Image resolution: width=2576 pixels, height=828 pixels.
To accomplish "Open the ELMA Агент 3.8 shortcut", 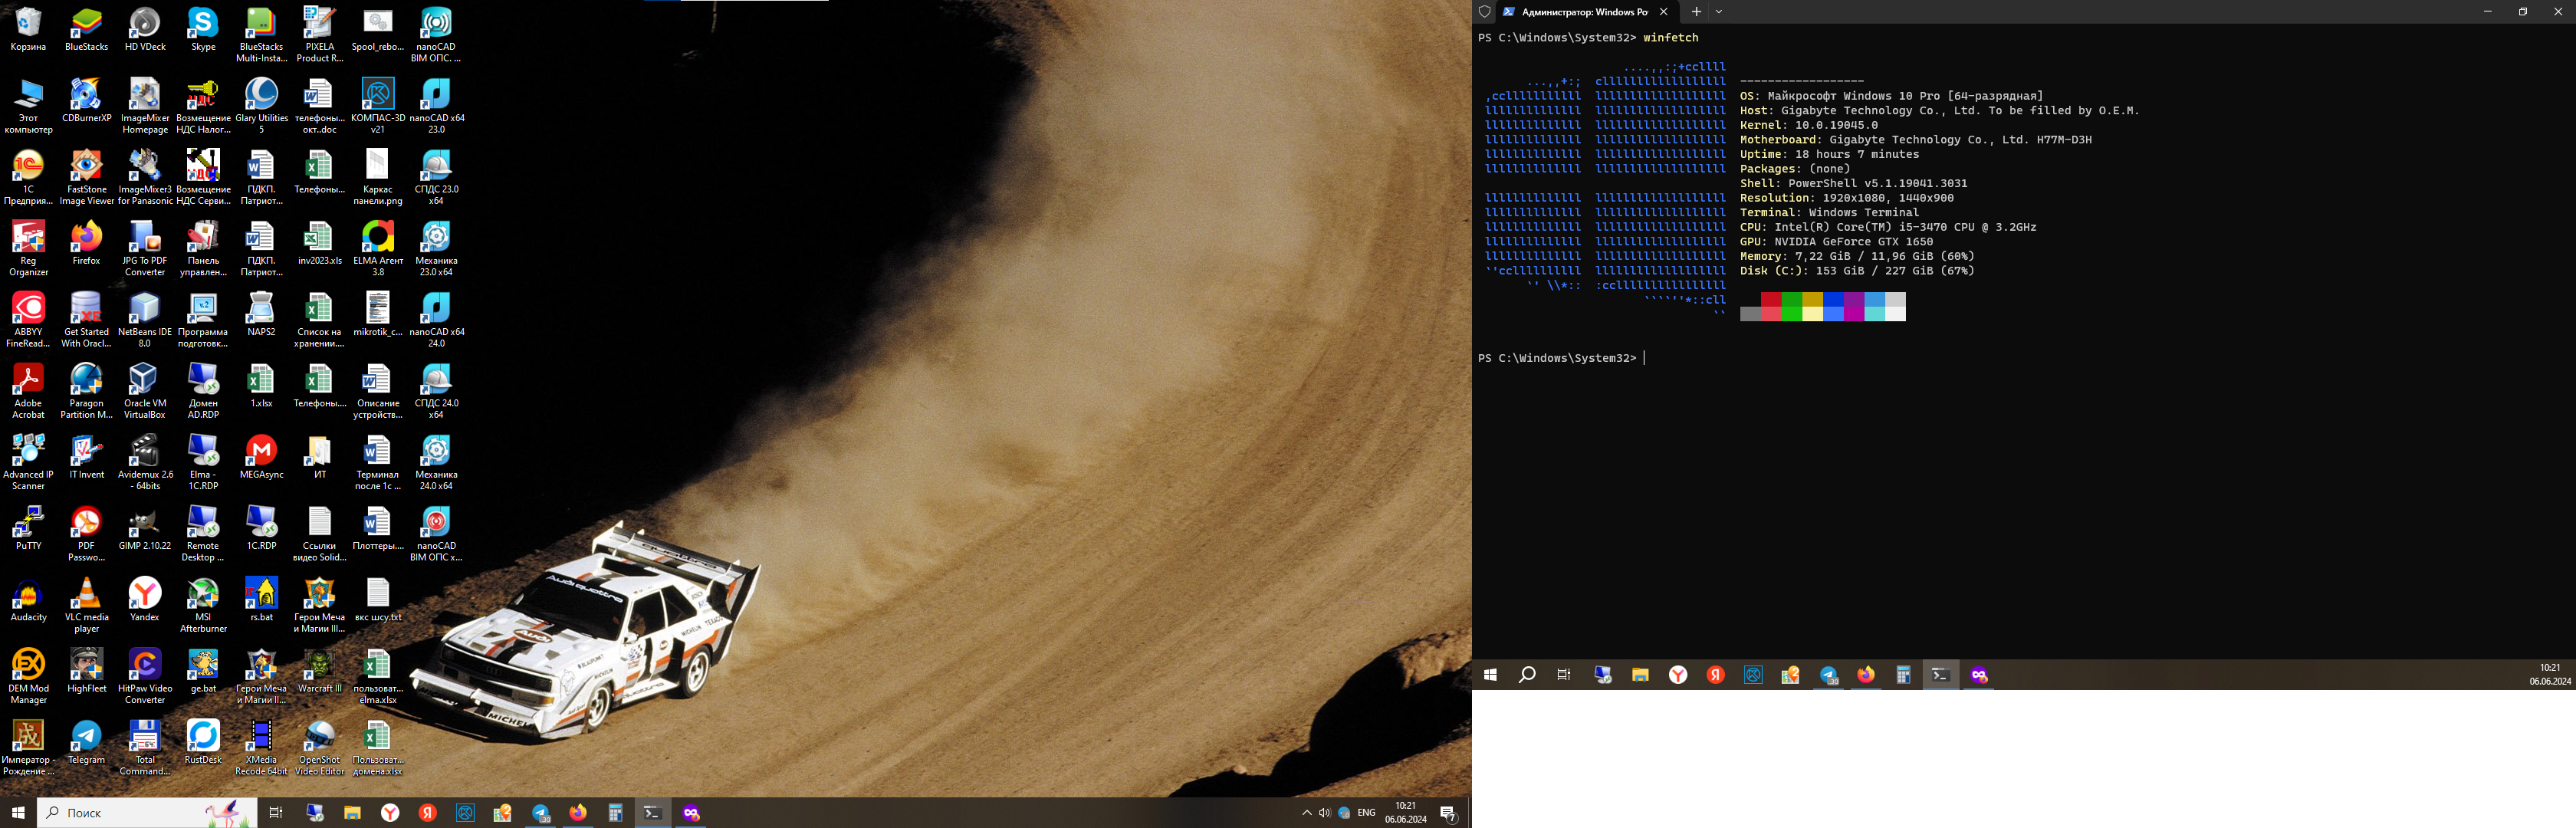I will [378, 249].
